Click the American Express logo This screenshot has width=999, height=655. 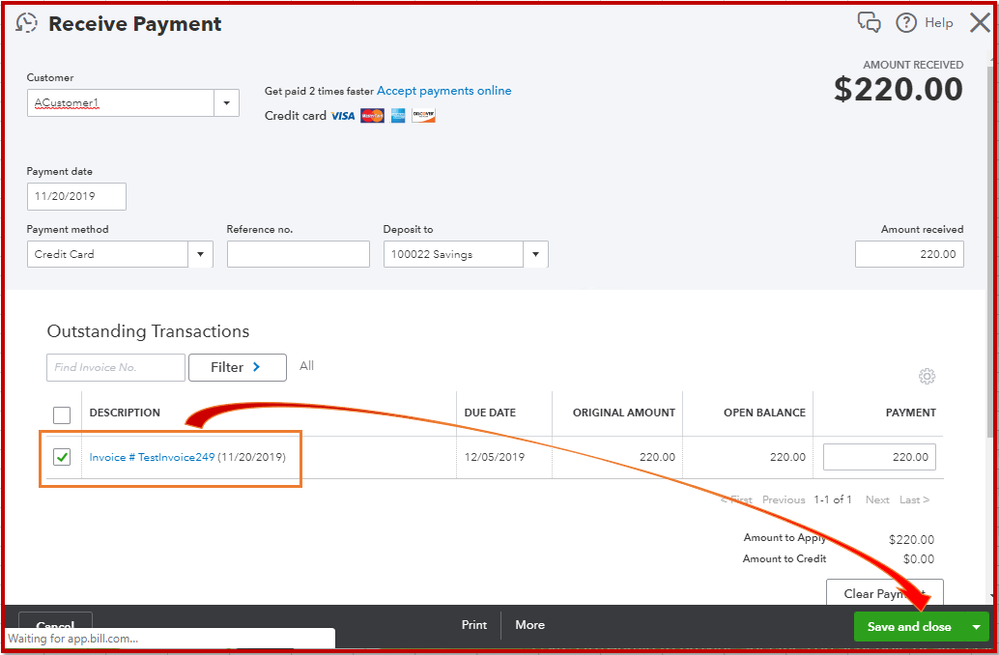(398, 116)
